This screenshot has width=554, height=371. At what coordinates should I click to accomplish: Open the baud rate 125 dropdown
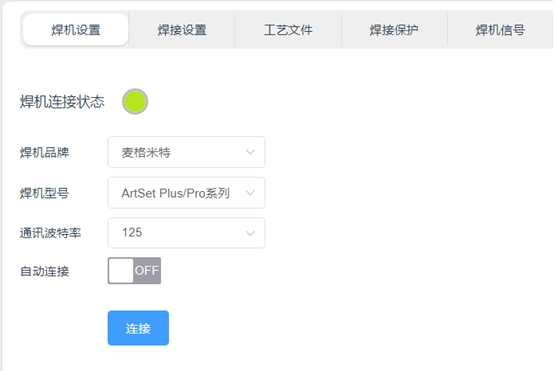coord(187,233)
